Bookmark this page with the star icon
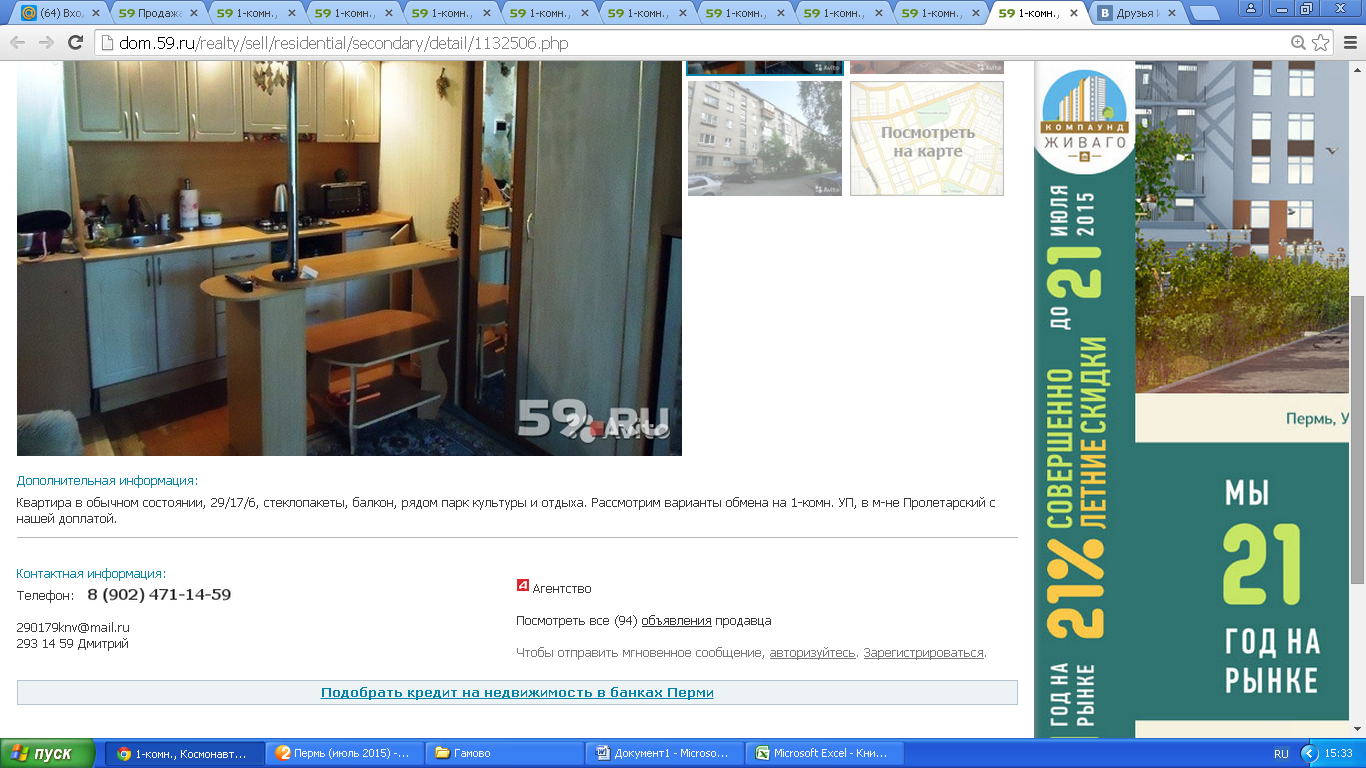The height and width of the screenshot is (768, 1366). [1321, 43]
